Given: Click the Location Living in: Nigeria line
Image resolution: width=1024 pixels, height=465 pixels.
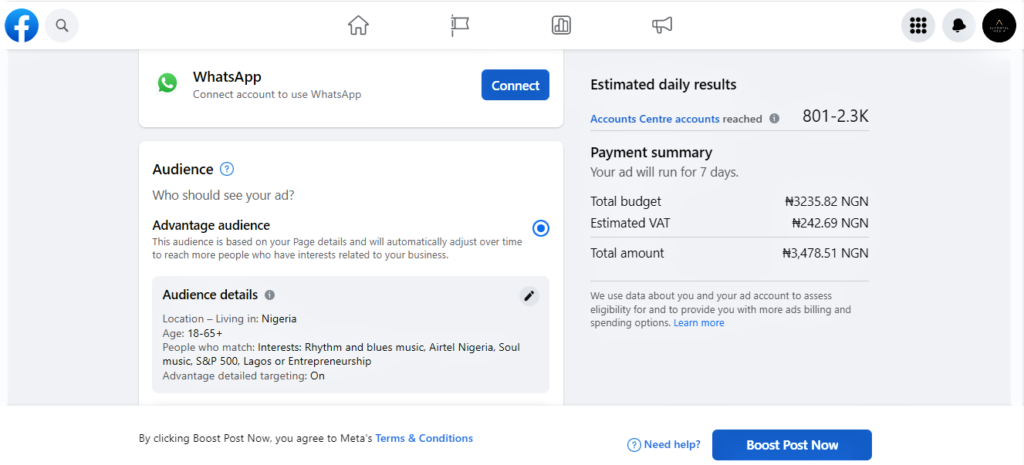Looking at the screenshot, I should 229,319.
